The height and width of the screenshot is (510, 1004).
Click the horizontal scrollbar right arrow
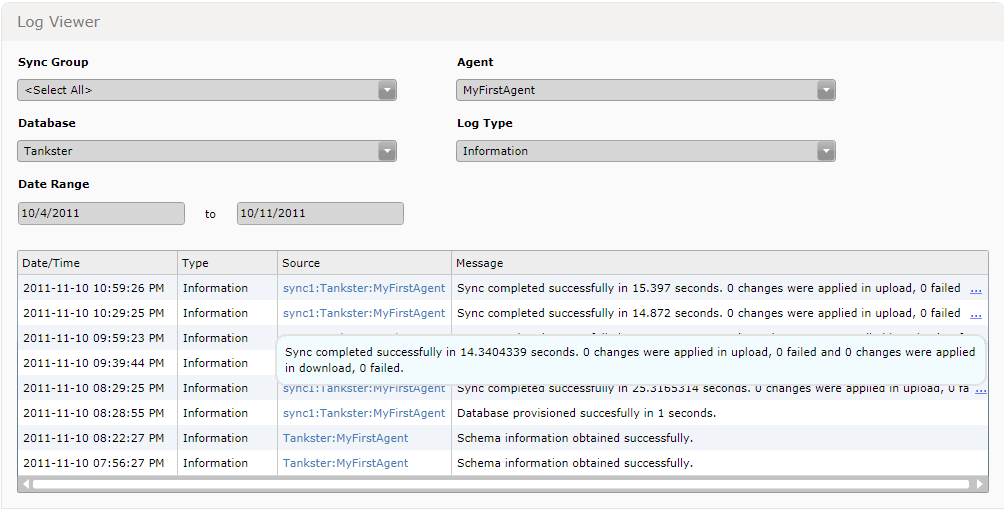tap(980, 484)
